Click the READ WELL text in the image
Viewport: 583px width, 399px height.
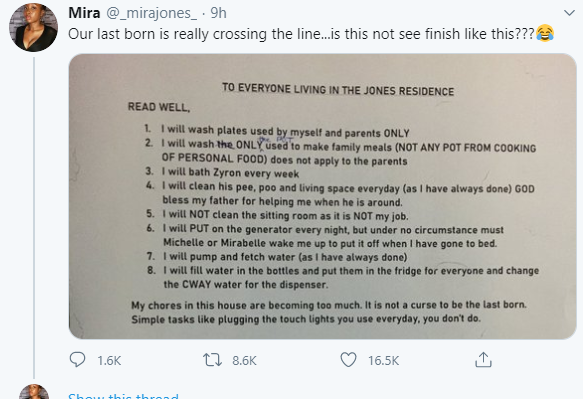(x=159, y=107)
